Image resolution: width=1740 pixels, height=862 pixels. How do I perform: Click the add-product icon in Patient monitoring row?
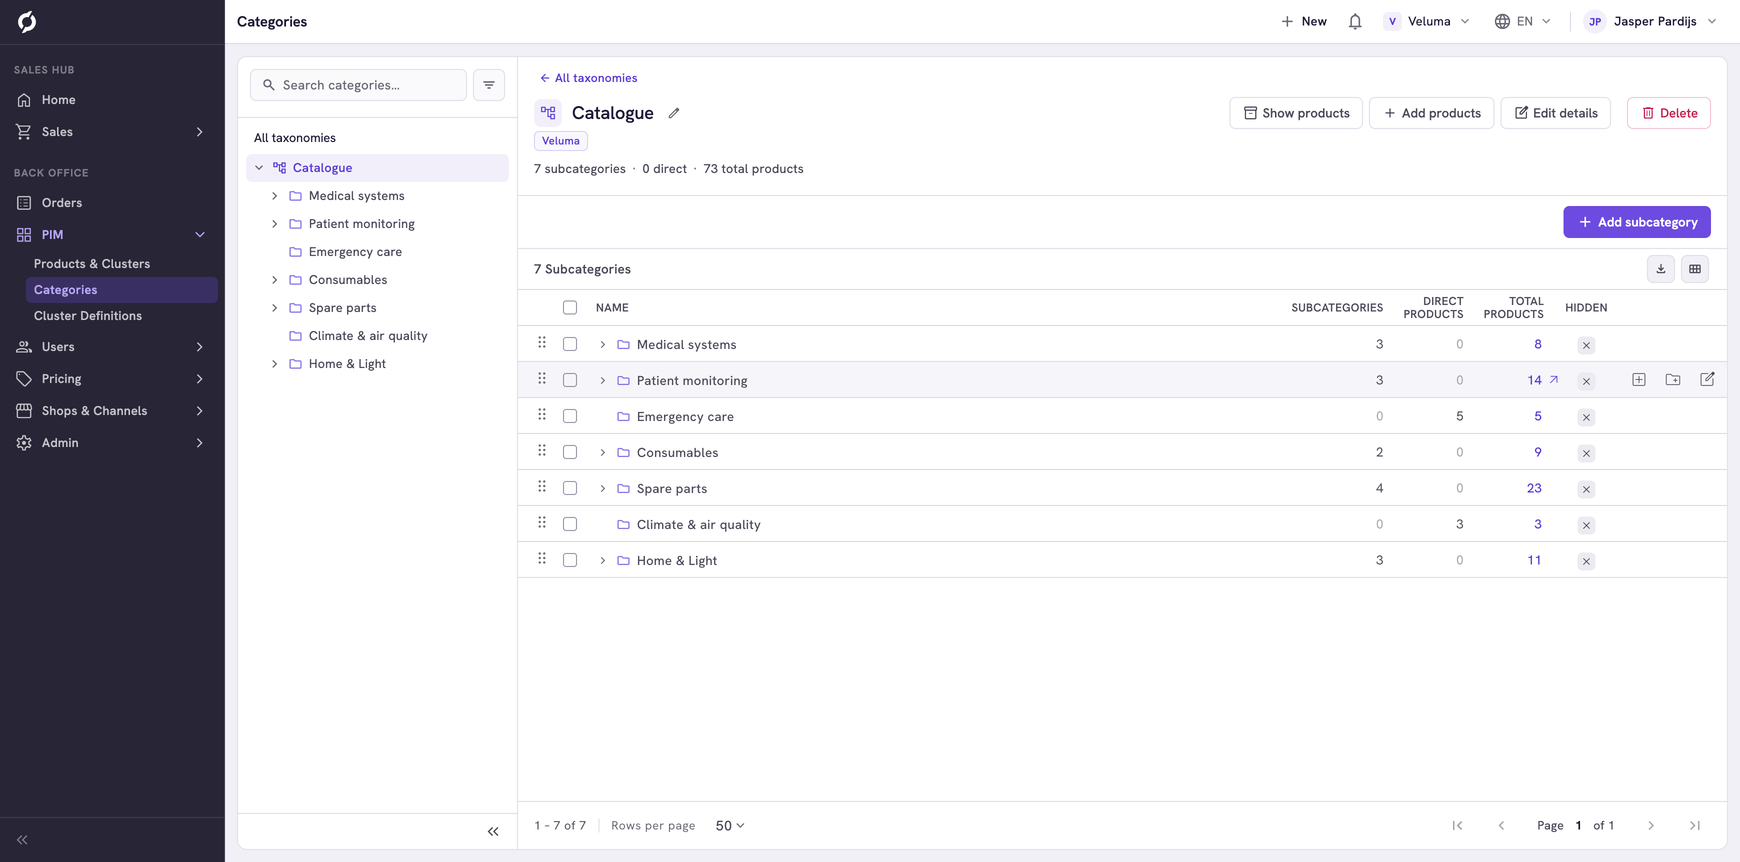pyautogui.click(x=1639, y=380)
